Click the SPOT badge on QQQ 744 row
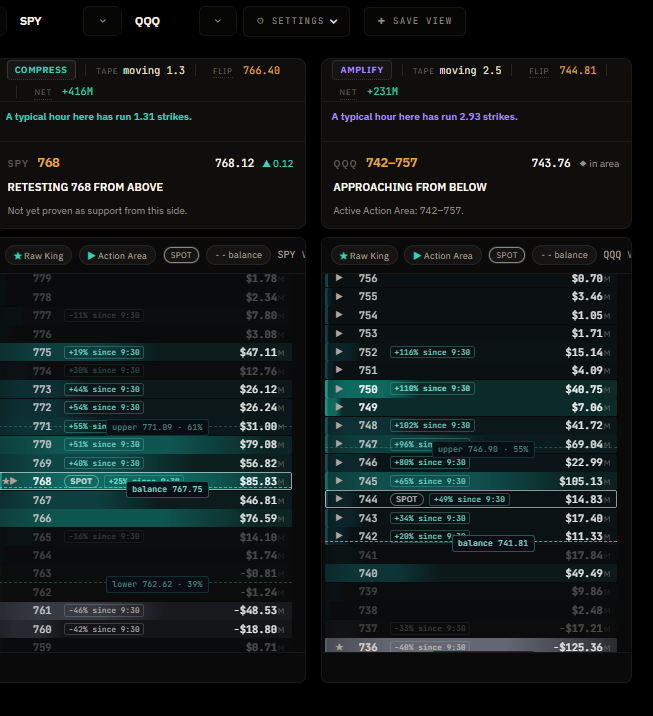The image size is (653, 716). 407,499
